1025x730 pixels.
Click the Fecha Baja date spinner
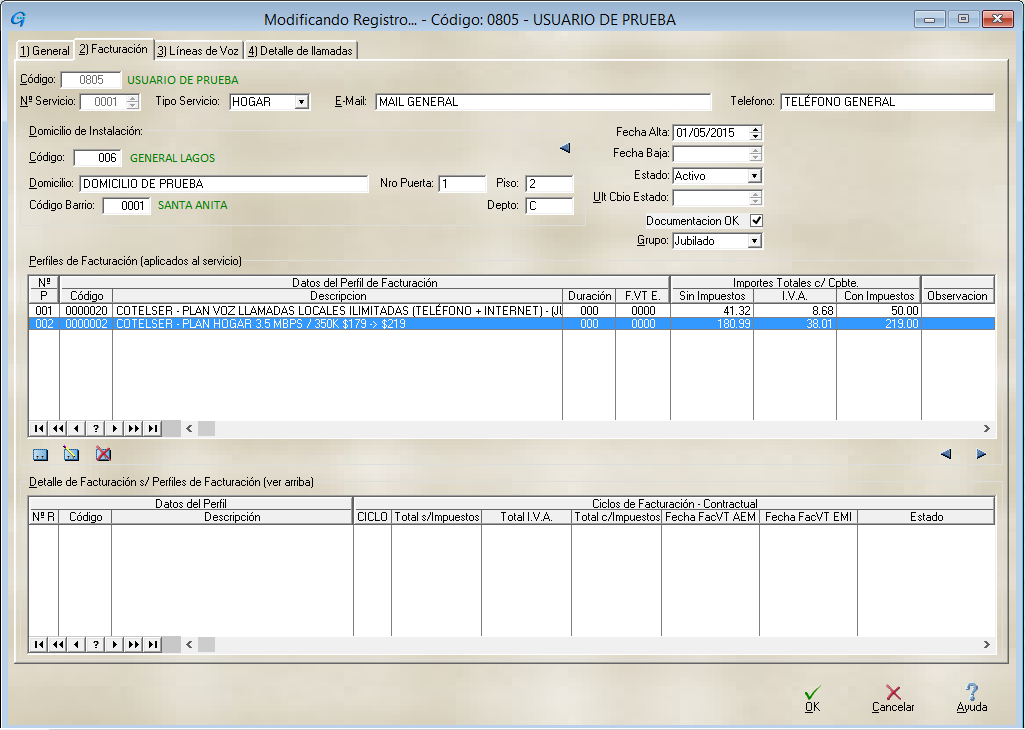(x=756, y=154)
